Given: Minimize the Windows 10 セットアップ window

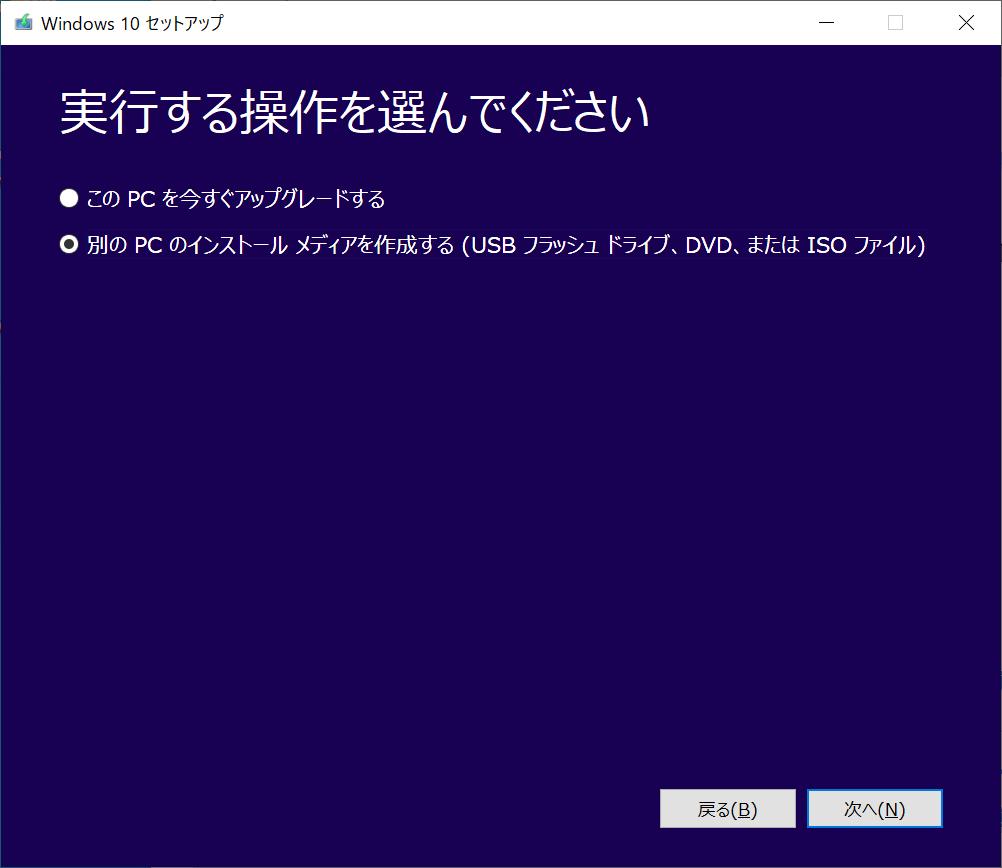Looking at the screenshot, I should [x=826, y=23].
